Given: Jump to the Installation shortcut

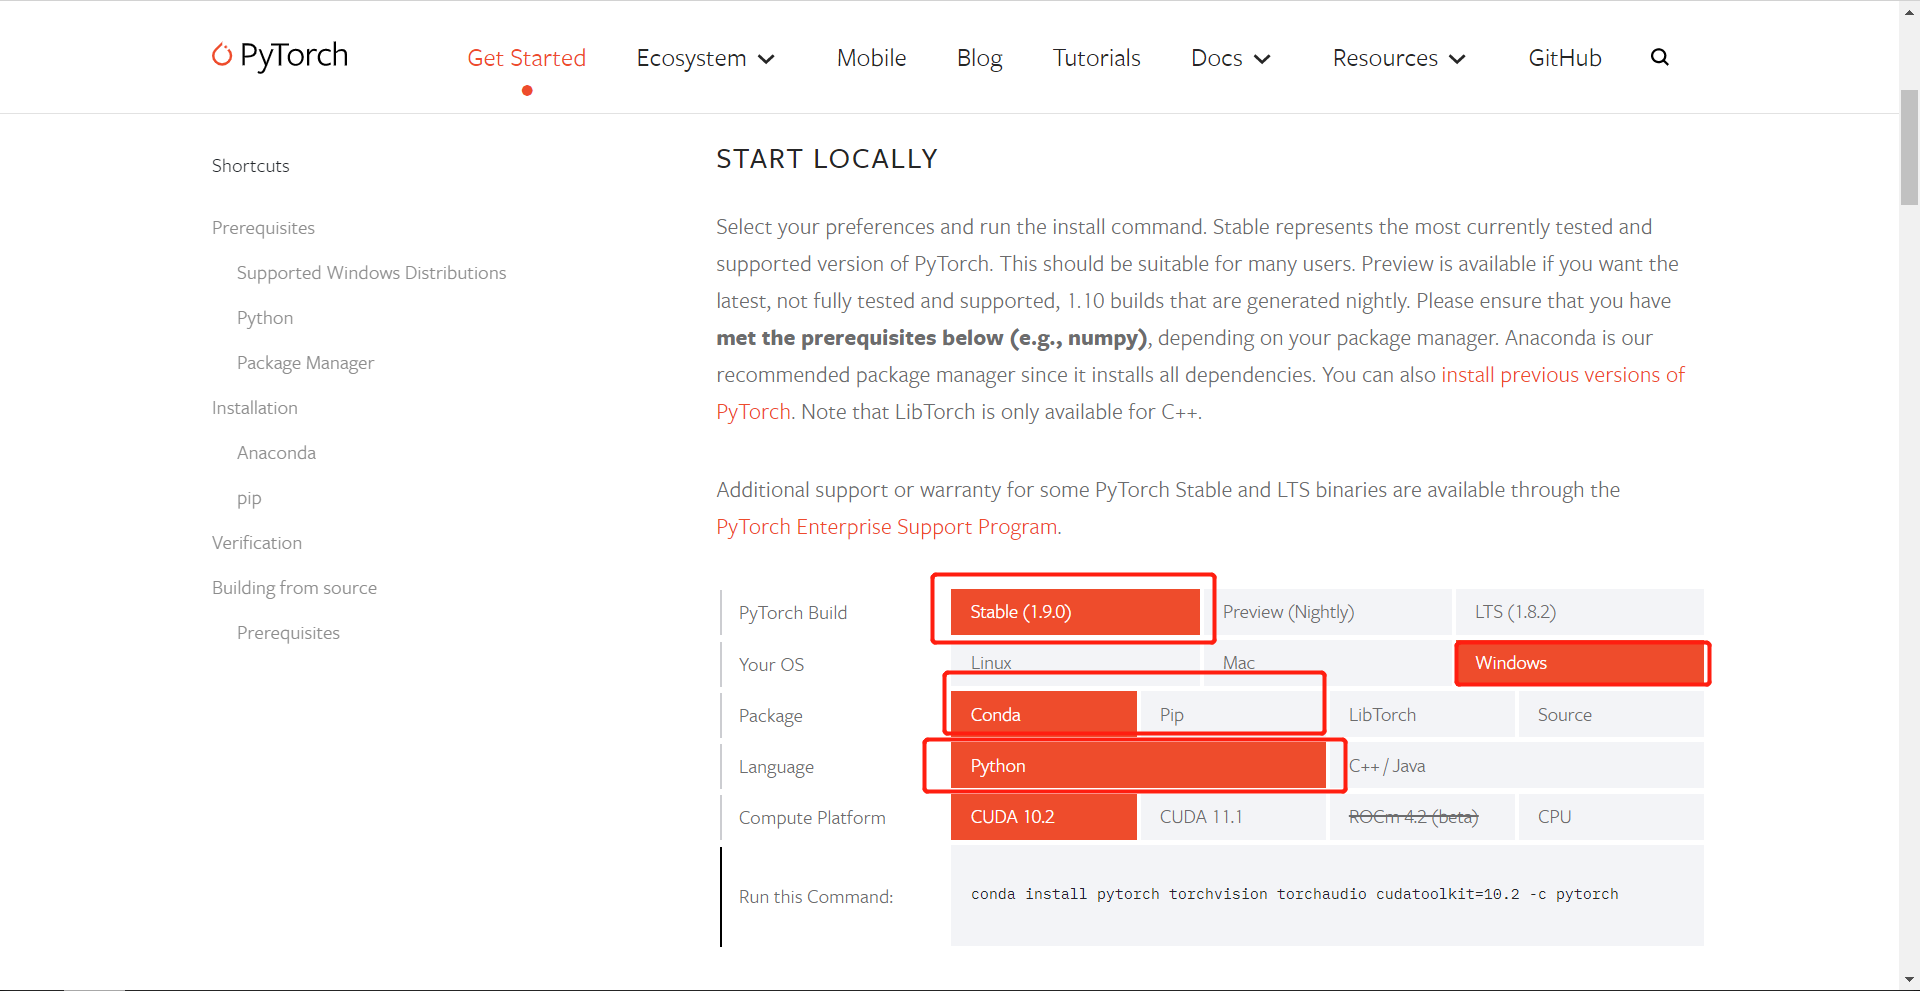Looking at the screenshot, I should pyautogui.click(x=255, y=408).
